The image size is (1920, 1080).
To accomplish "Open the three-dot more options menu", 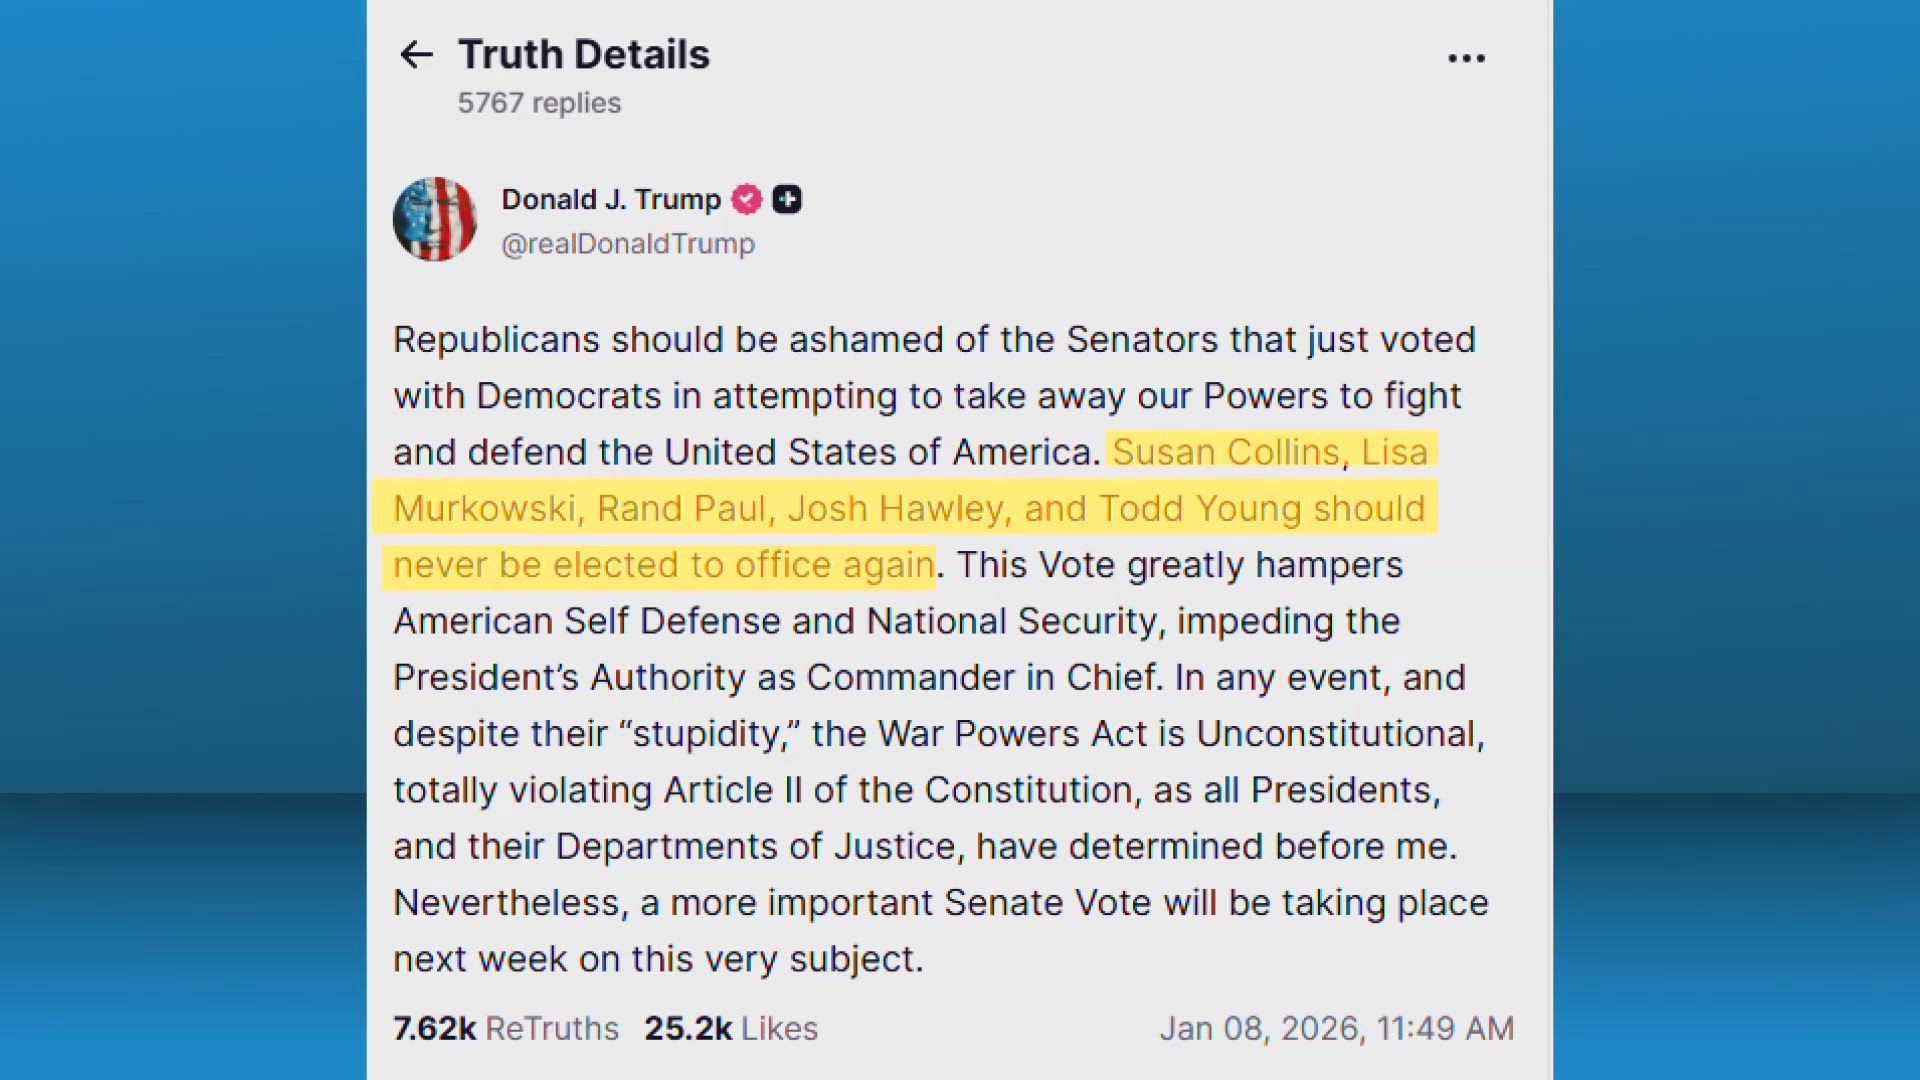I will tap(1466, 59).
